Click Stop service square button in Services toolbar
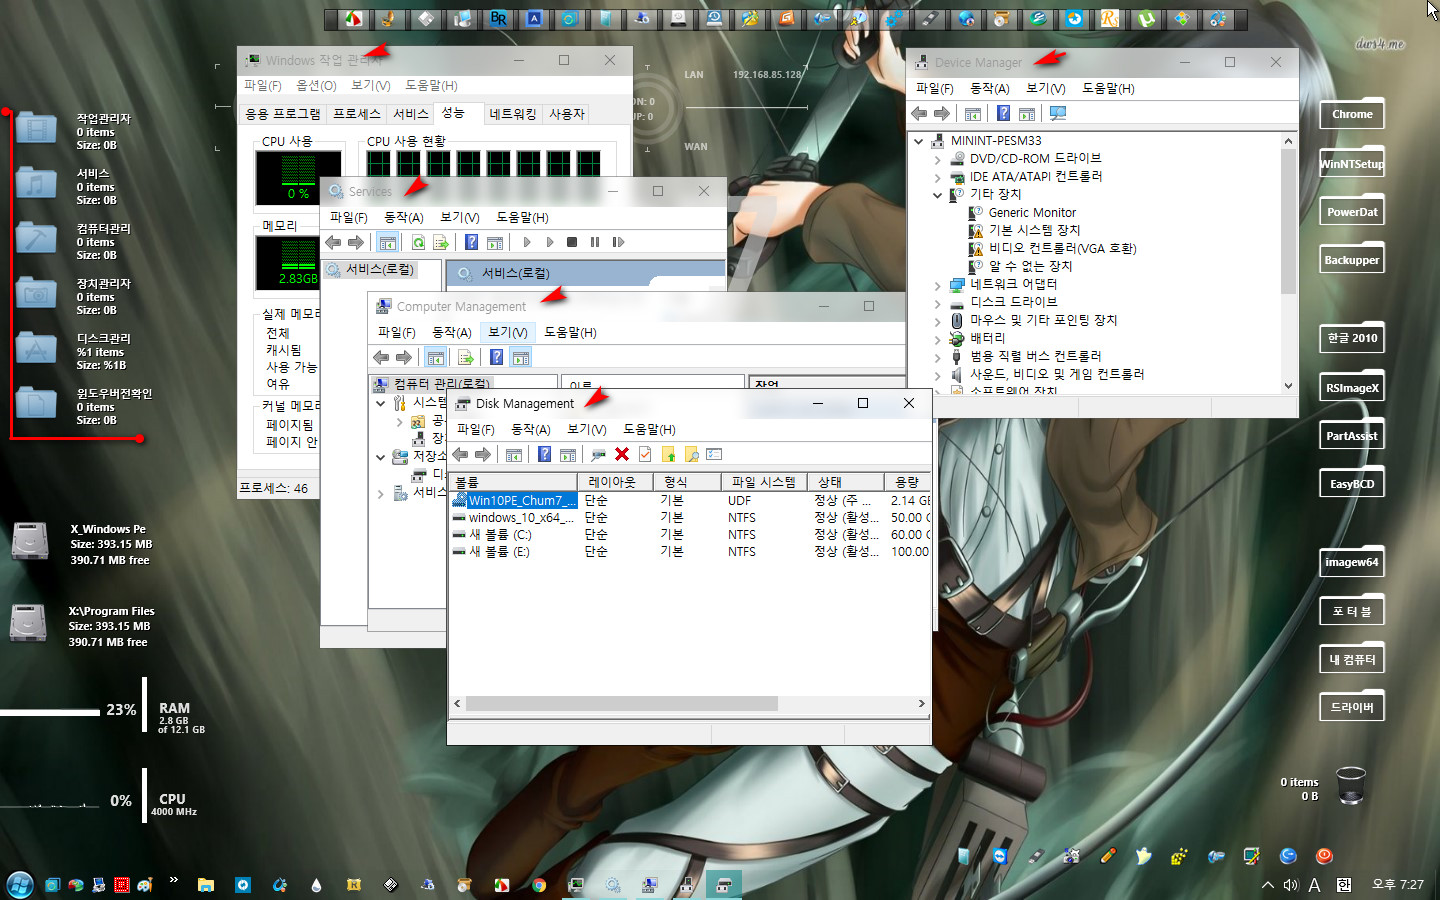 point(572,242)
